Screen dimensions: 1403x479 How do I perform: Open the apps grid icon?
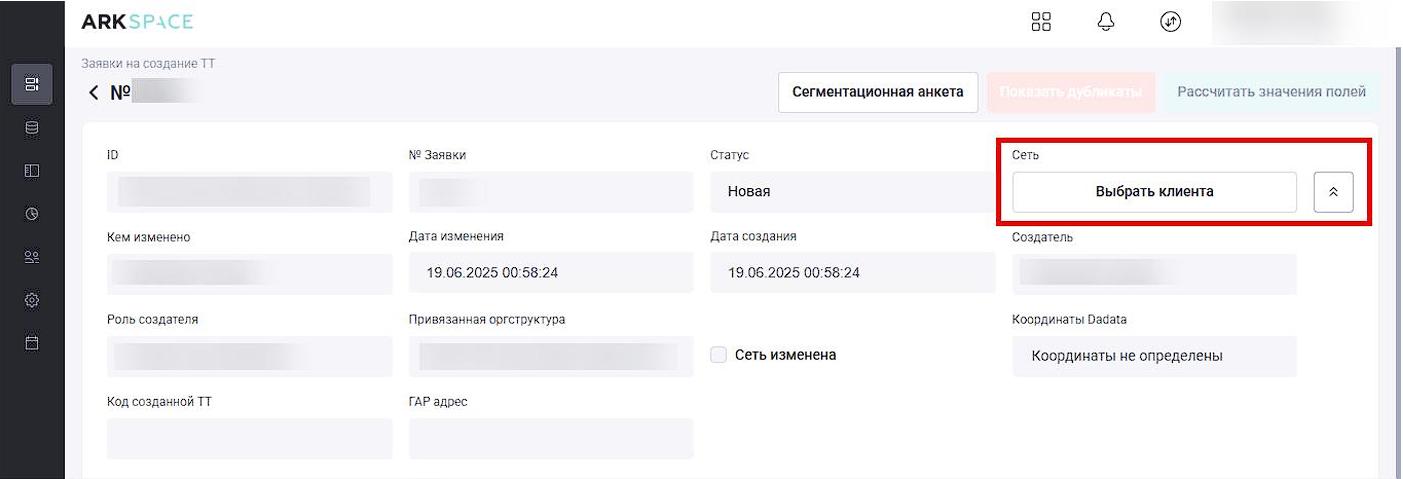[1041, 22]
